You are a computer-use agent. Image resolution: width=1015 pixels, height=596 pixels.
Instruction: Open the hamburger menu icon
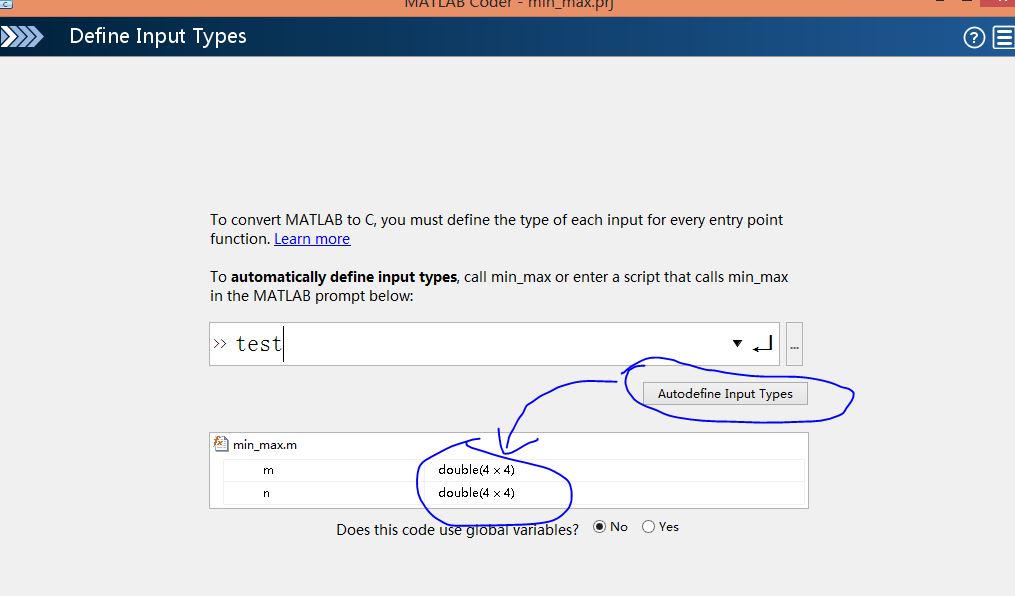point(1003,38)
